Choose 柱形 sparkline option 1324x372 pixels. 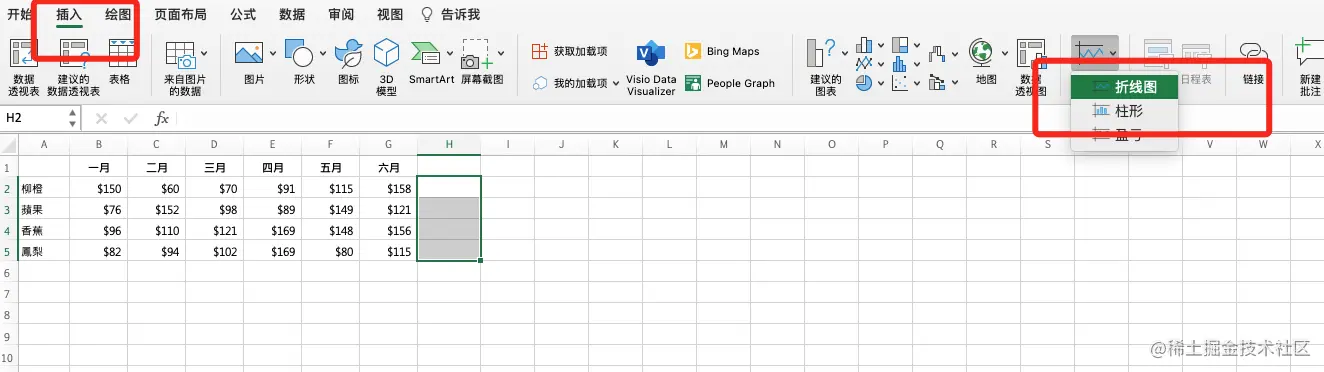point(1124,111)
